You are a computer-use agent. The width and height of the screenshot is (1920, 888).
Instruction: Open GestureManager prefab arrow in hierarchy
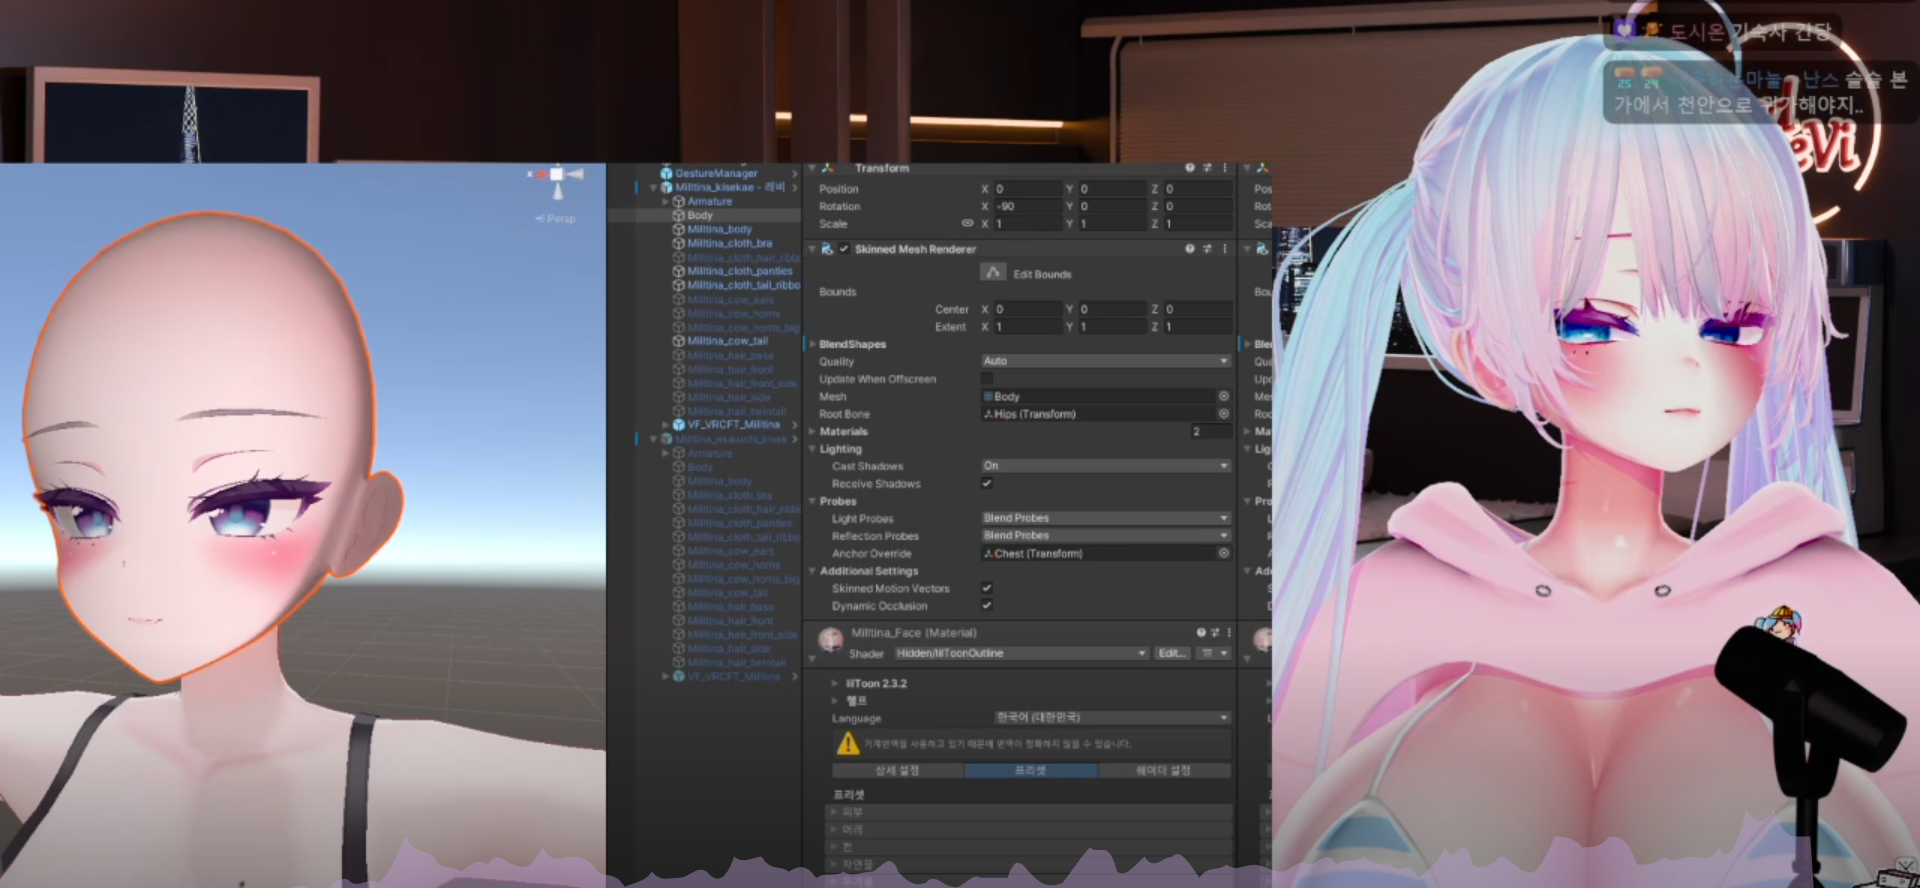795,173
